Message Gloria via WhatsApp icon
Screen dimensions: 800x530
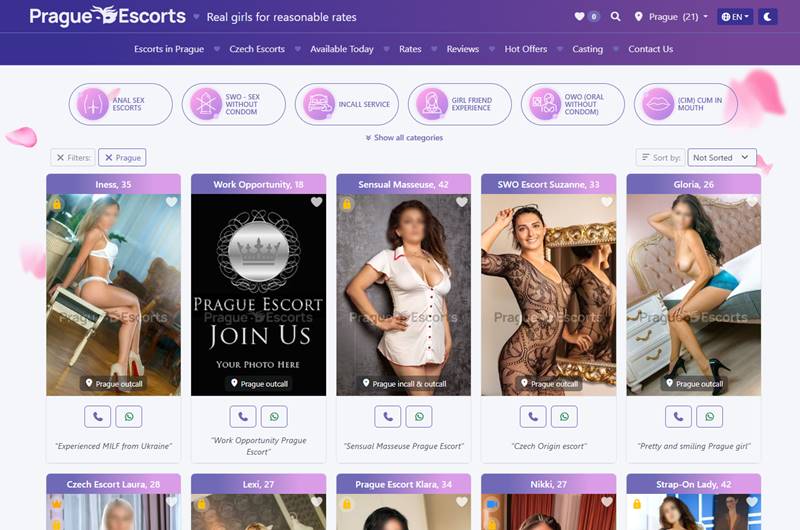click(x=710, y=417)
